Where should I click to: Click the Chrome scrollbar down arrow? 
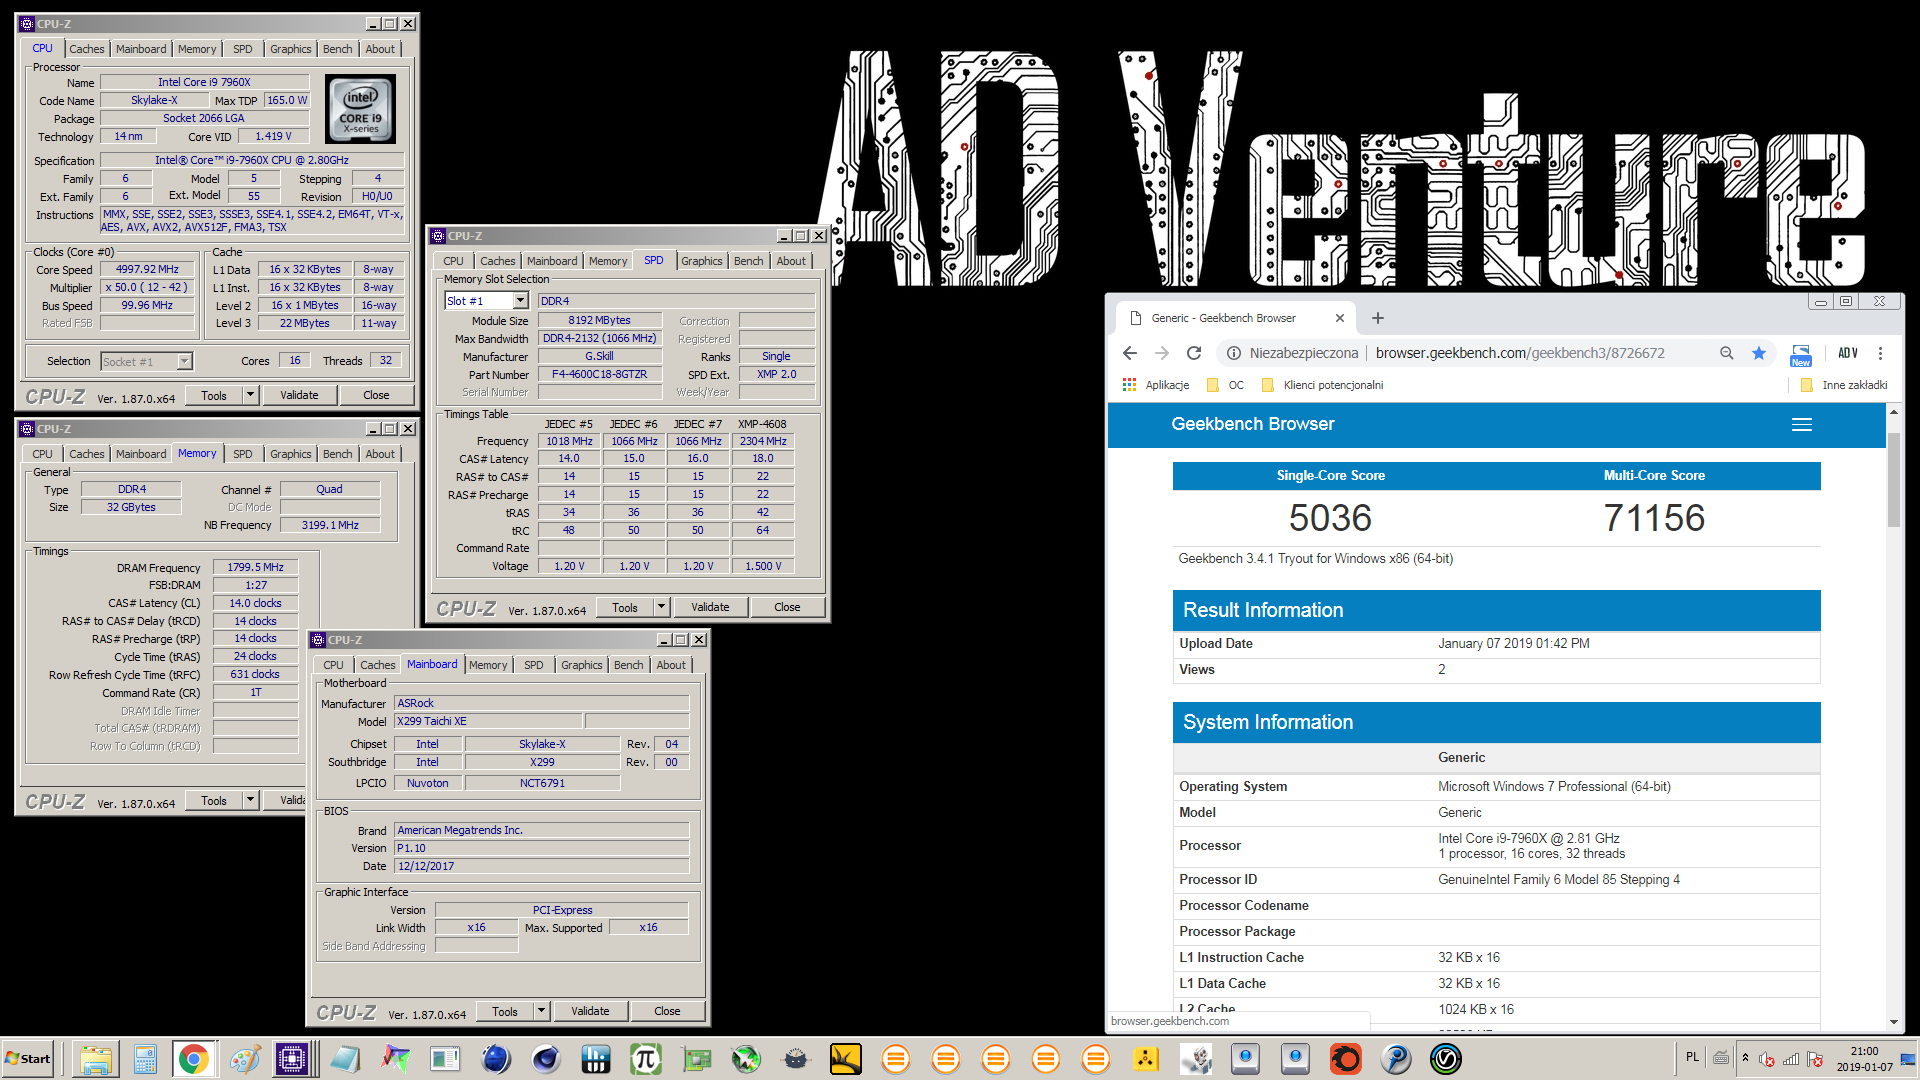coord(1893,1022)
